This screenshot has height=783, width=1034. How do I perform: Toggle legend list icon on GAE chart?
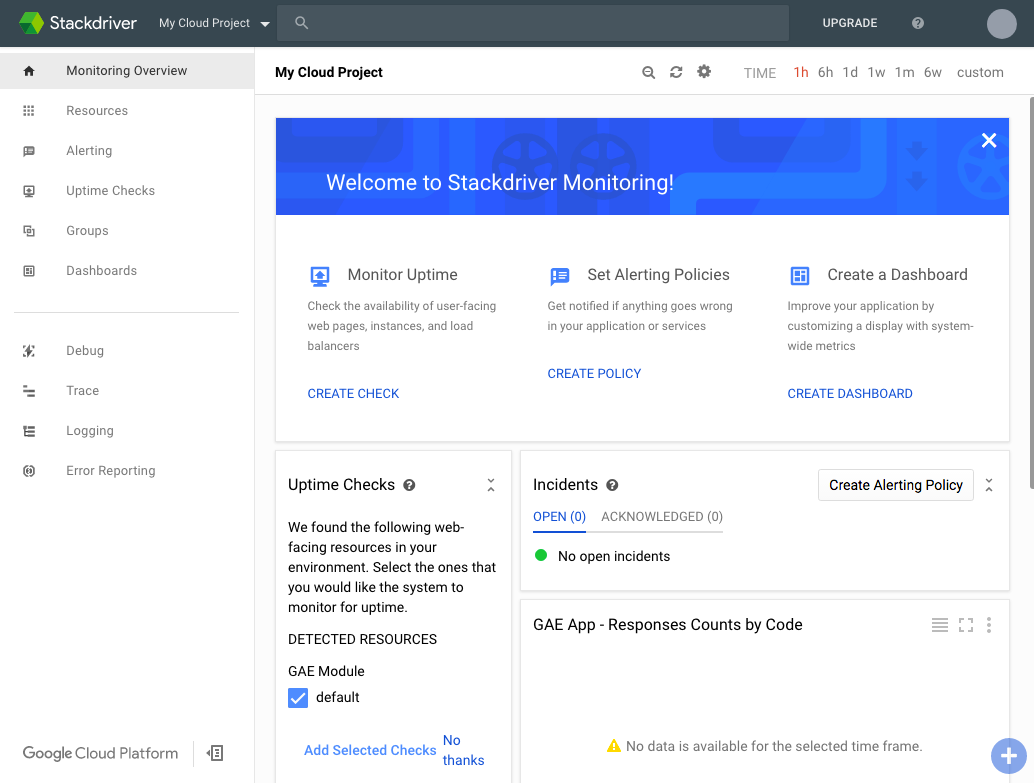pyautogui.click(x=940, y=625)
